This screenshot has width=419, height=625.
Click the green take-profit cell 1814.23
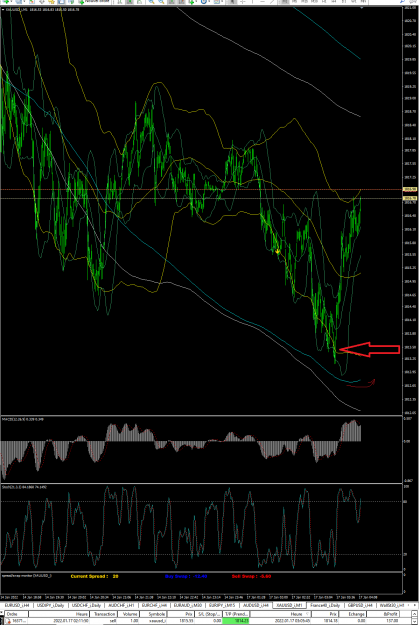pos(236,621)
